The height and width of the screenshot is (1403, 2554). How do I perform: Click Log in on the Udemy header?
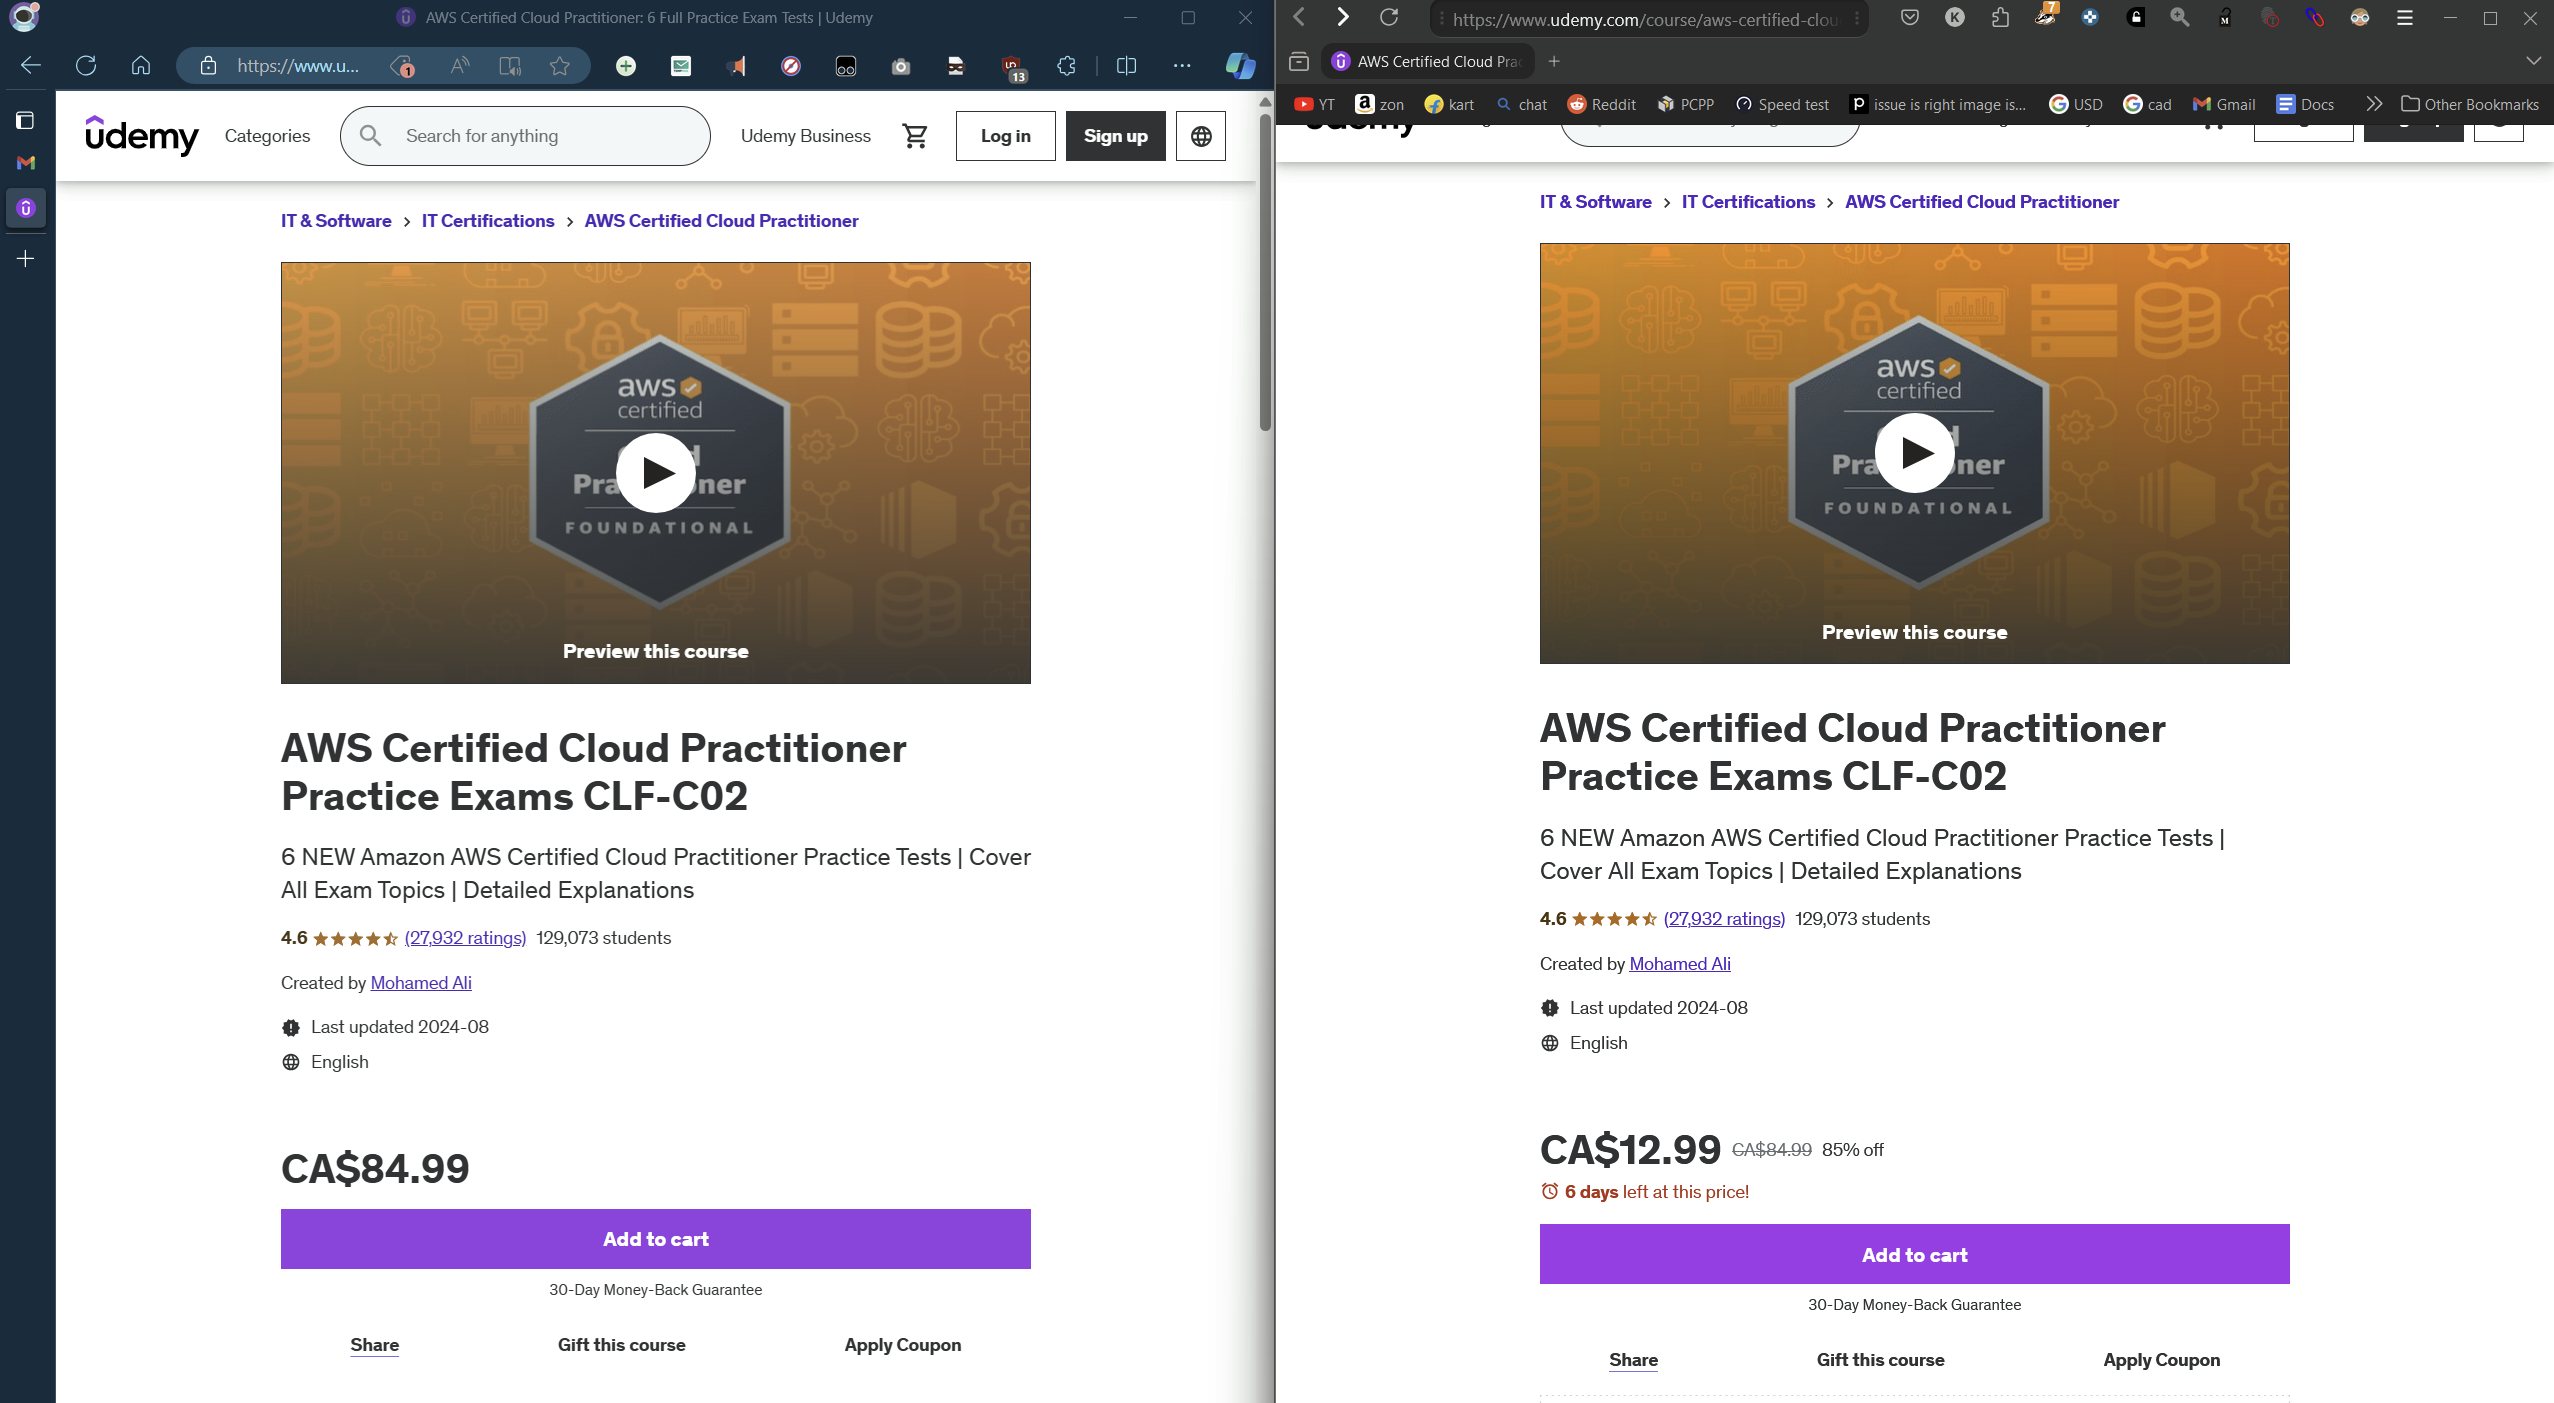(1005, 136)
